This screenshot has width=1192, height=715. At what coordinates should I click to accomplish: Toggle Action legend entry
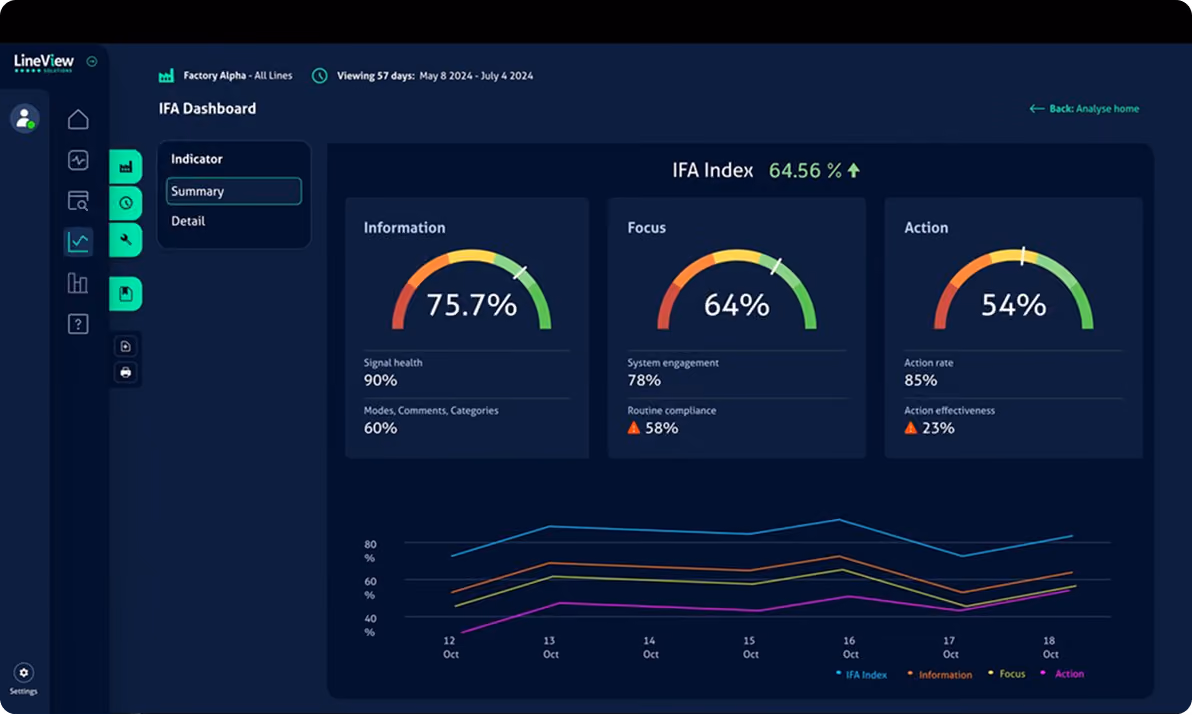[1063, 674]
